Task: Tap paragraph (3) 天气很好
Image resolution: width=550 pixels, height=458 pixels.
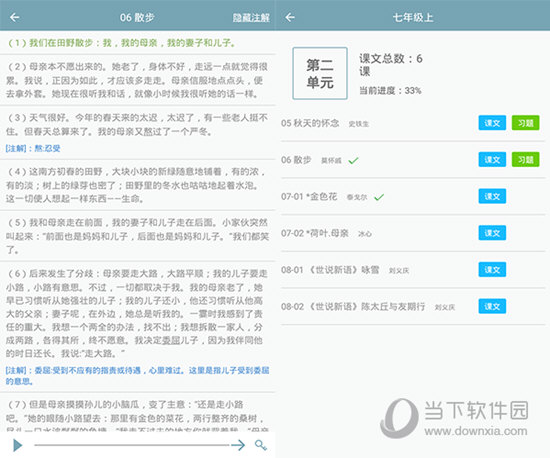Action: click(137, 124)
